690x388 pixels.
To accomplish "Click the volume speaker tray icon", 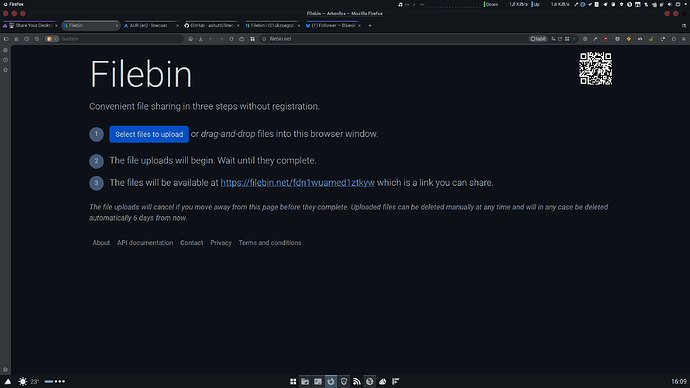I will point(669,4).
